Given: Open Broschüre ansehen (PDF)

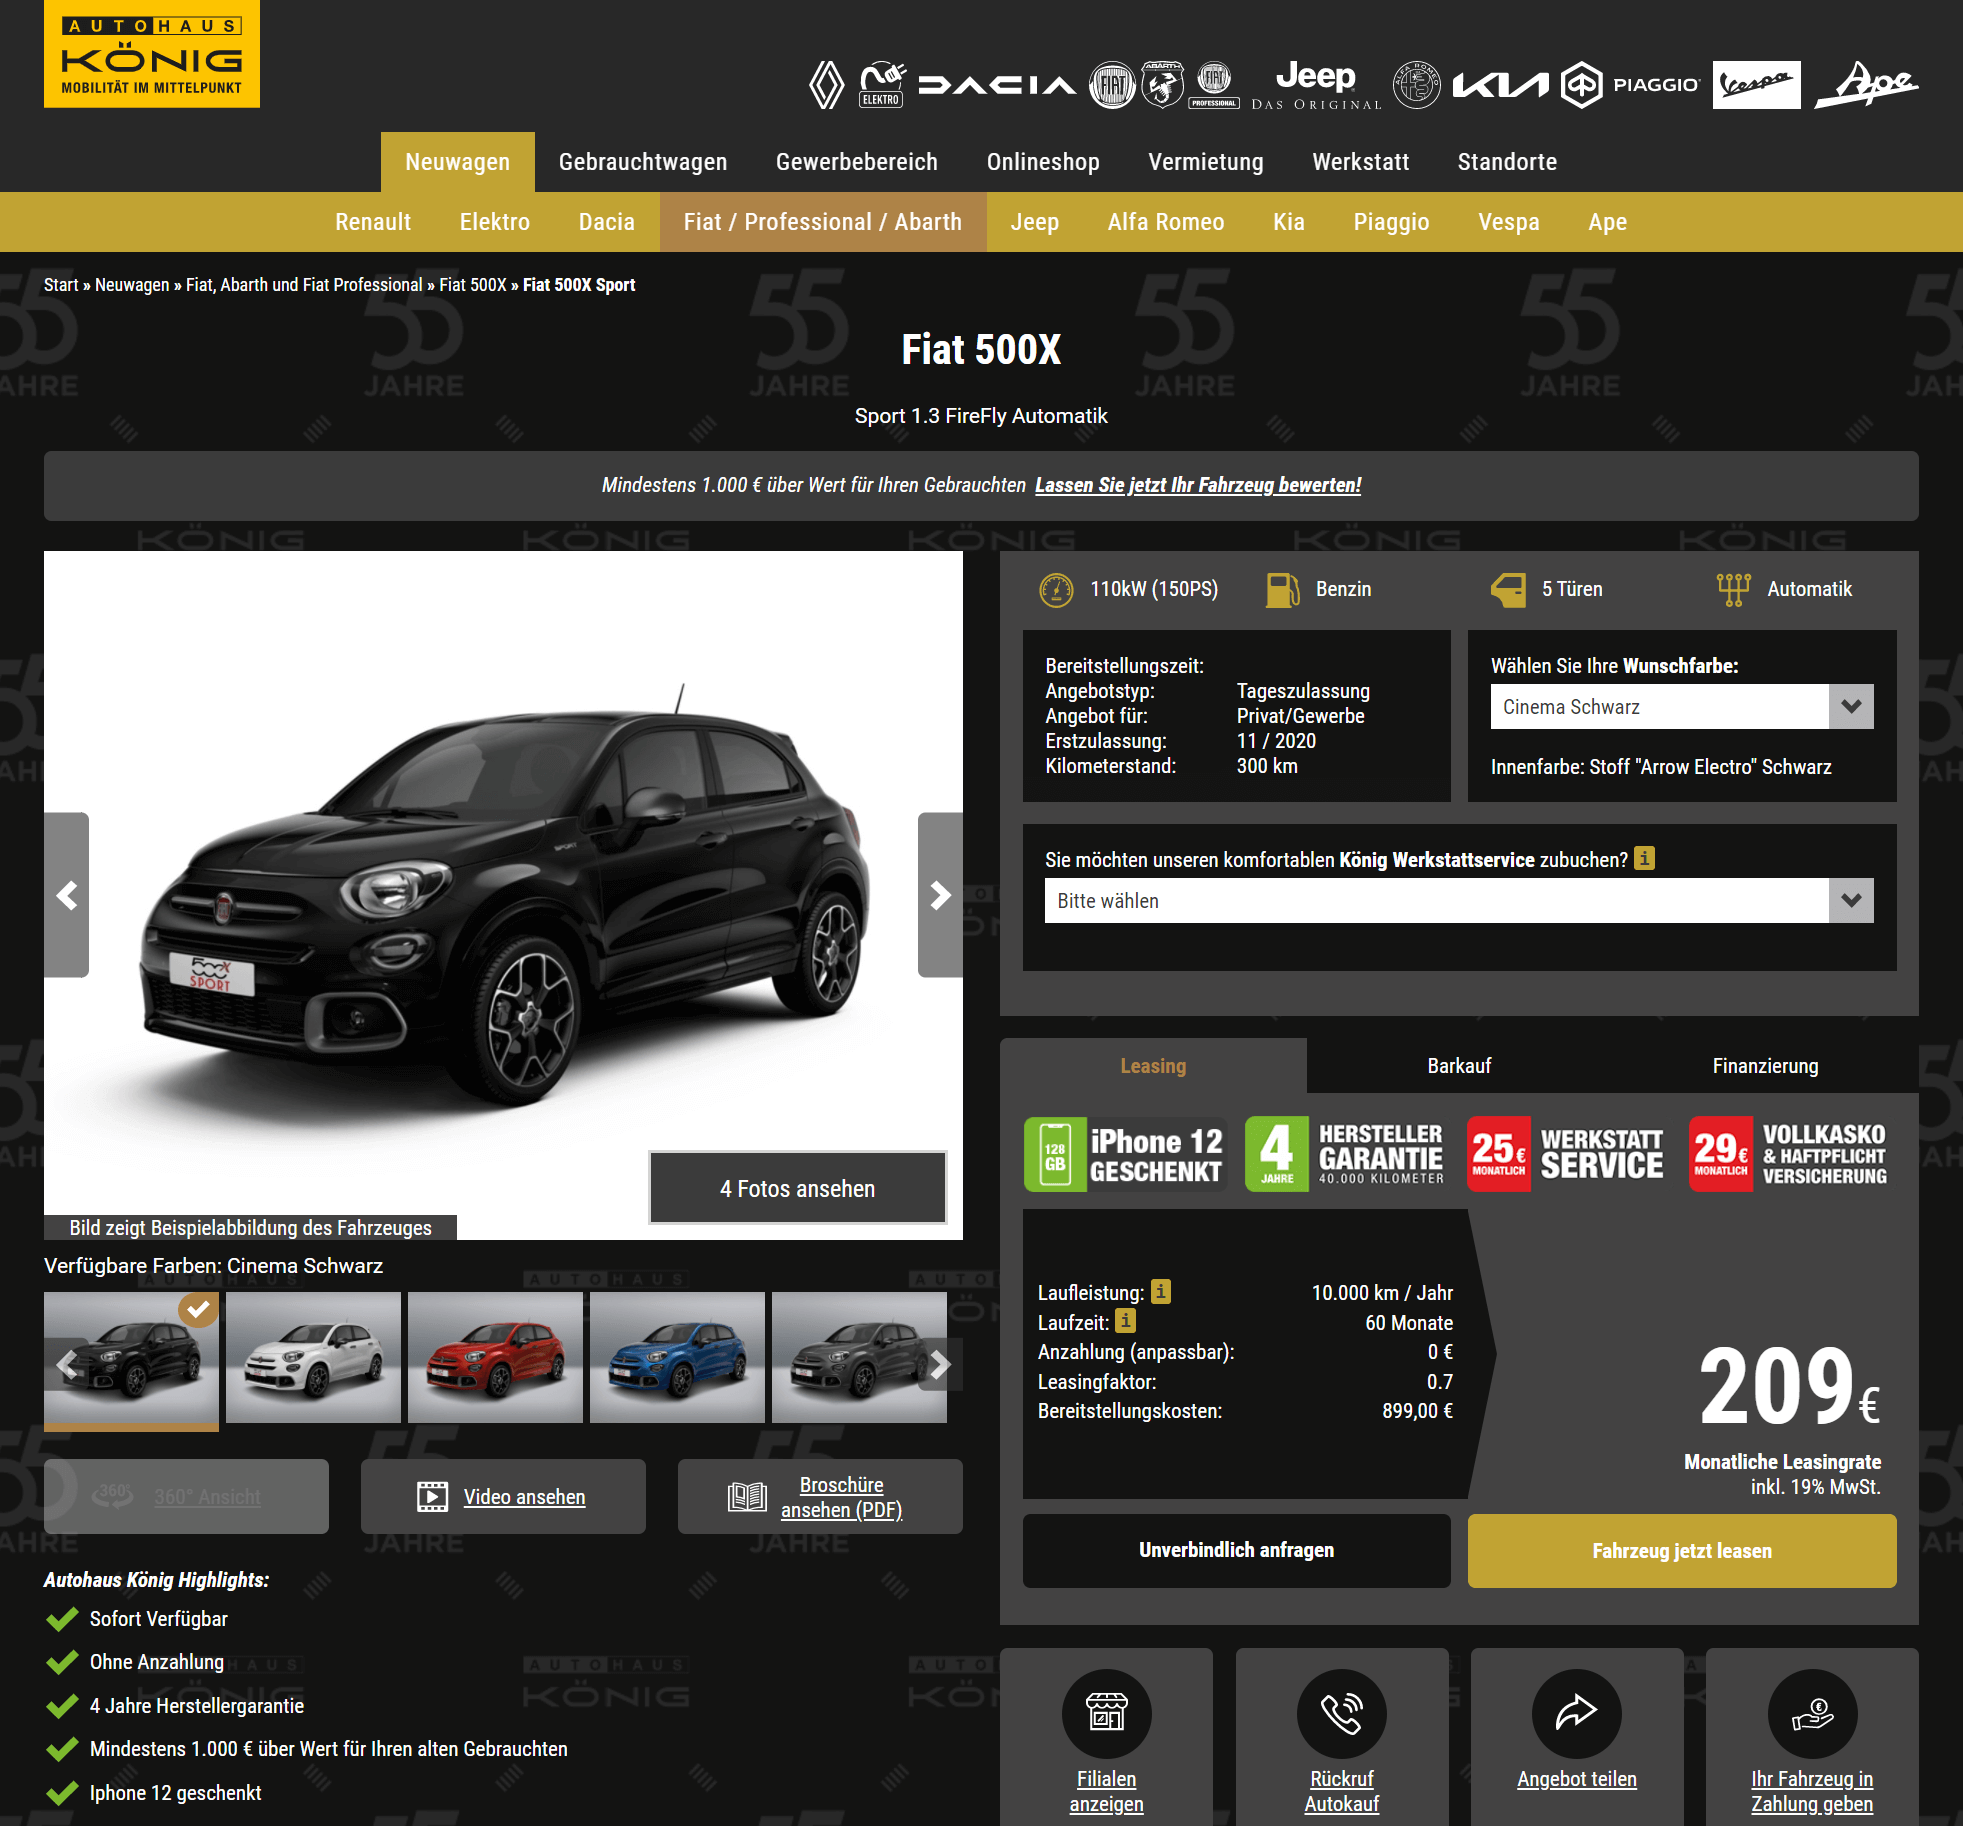Looking at the screenshot, I should 820,1496.
